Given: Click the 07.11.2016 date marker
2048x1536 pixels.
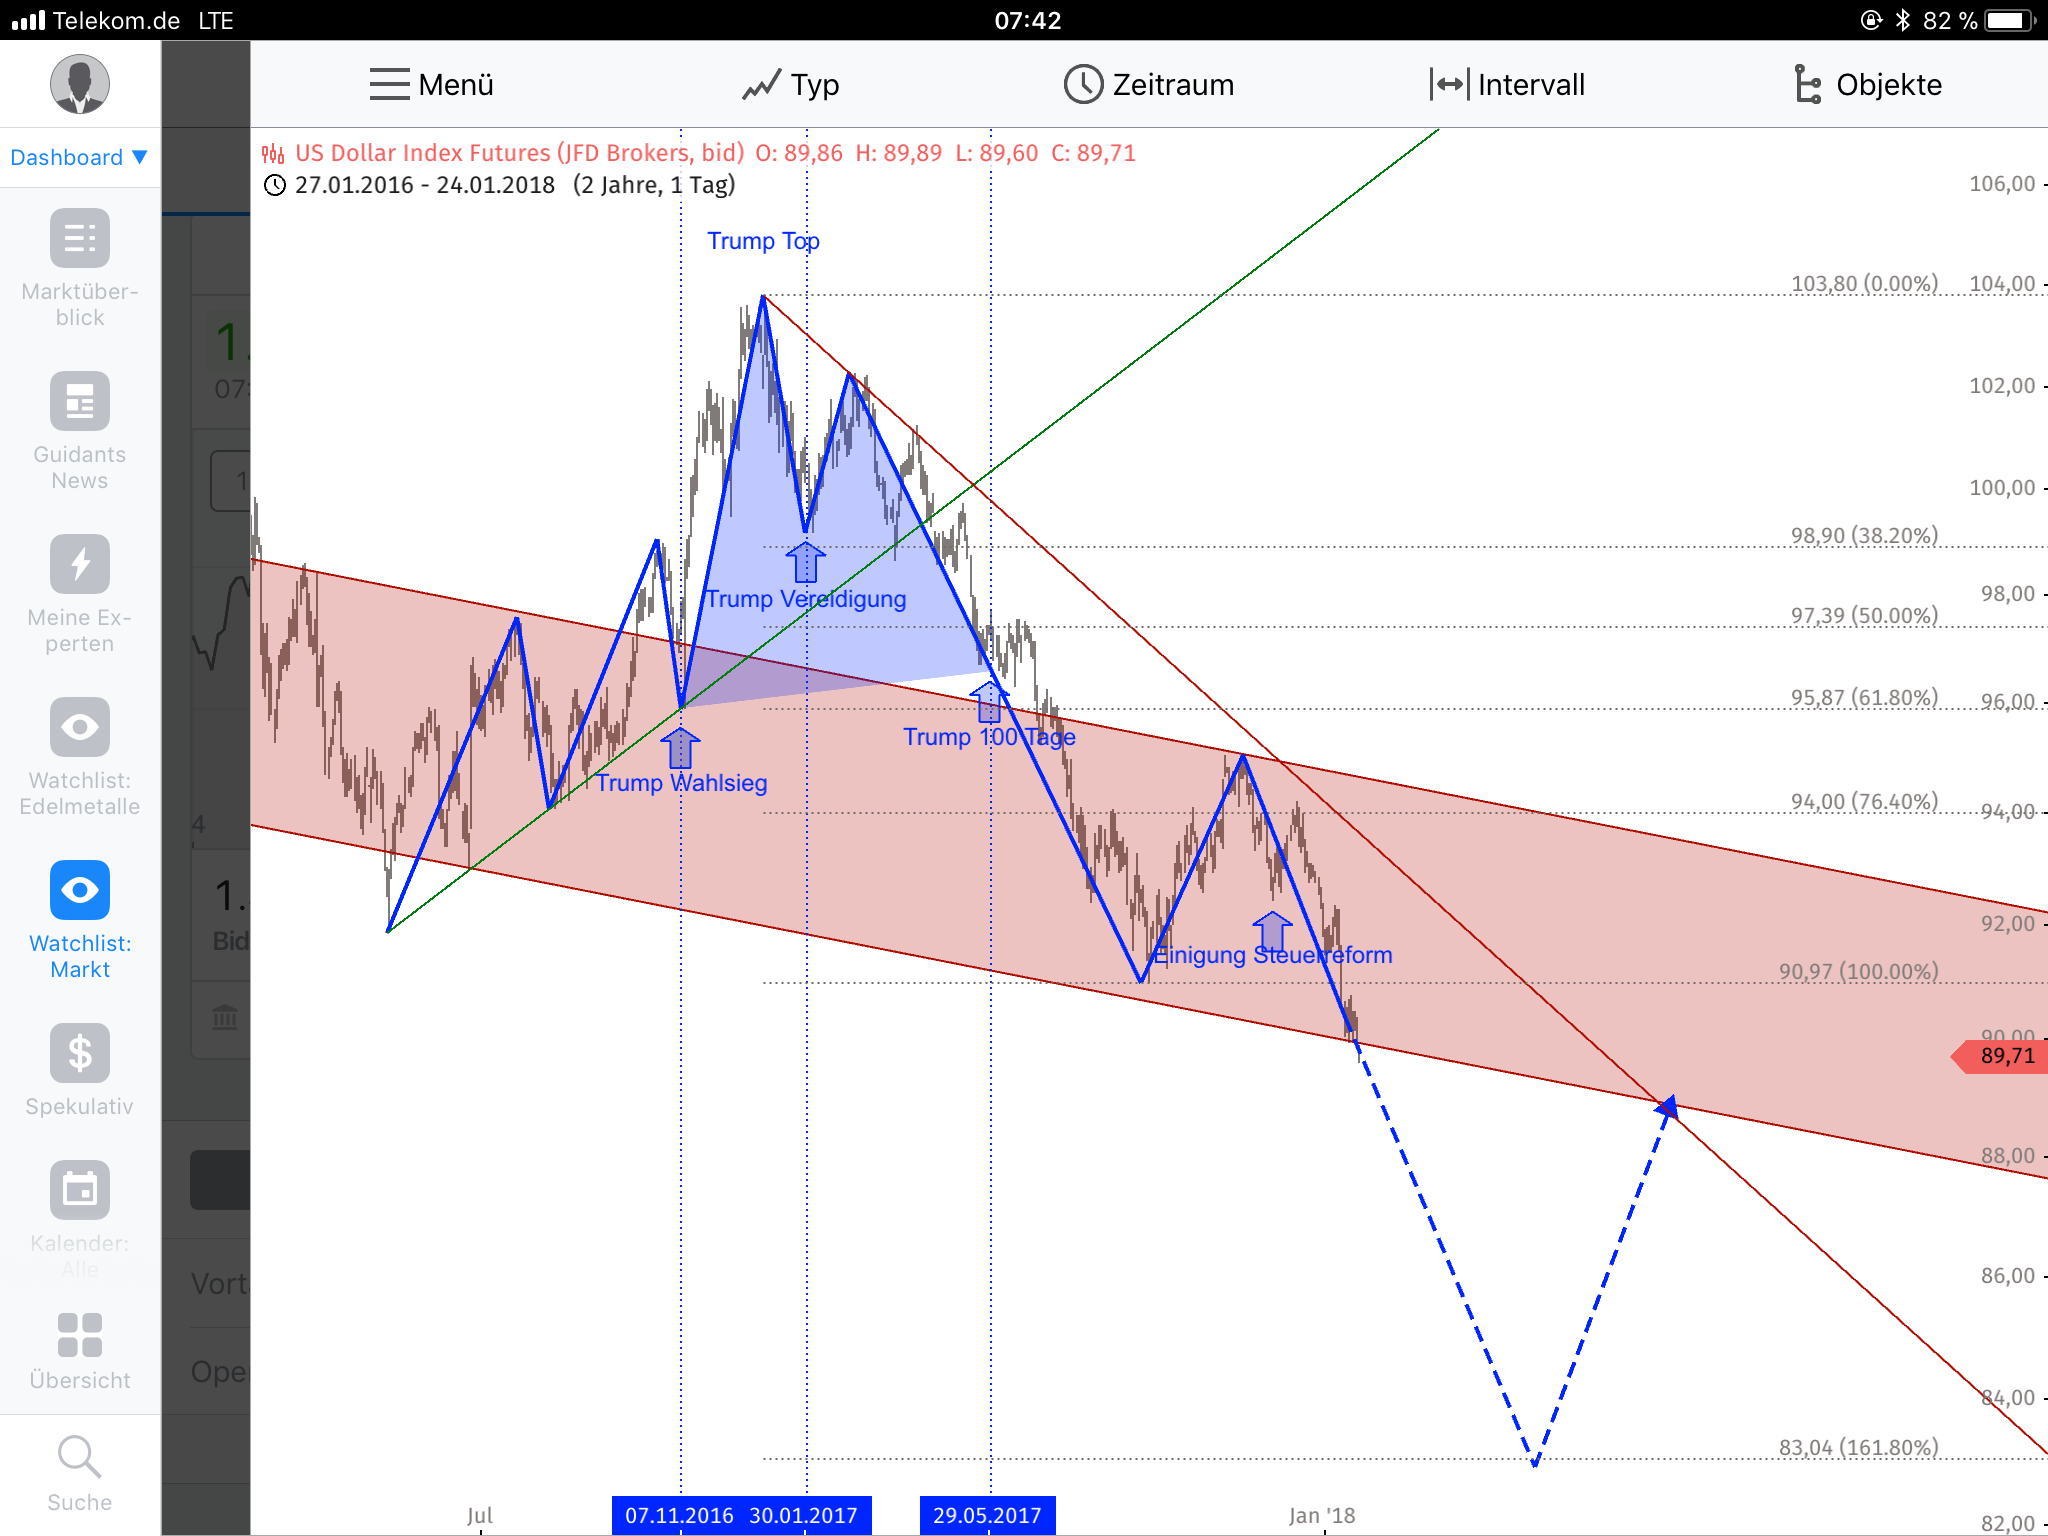Looking at the screenshot, I should click(680, 1514).
